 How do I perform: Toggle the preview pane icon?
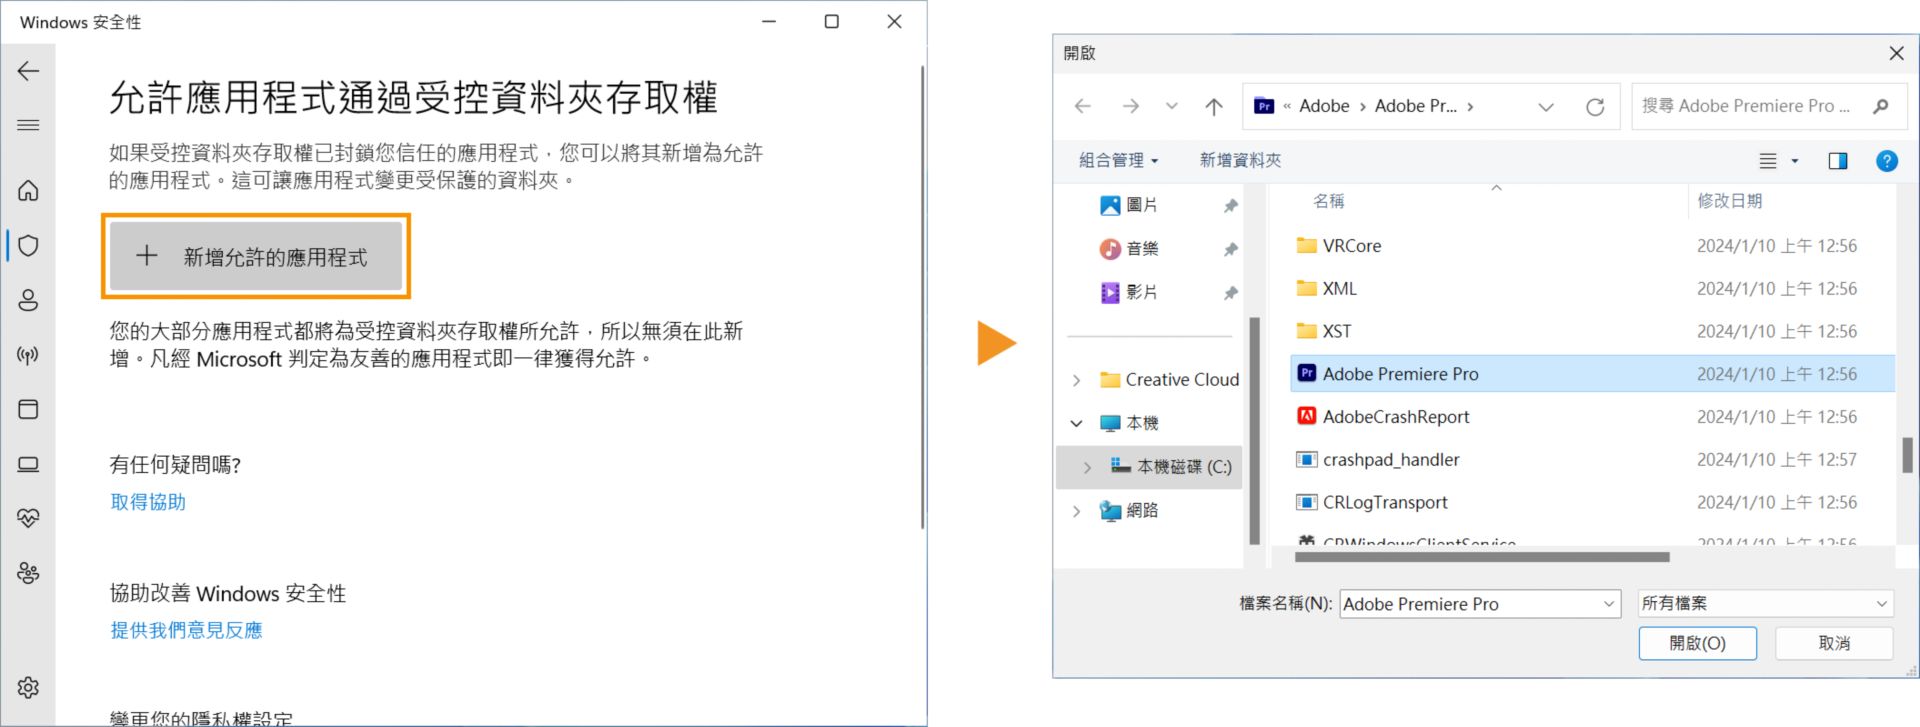coord(1838,161)
